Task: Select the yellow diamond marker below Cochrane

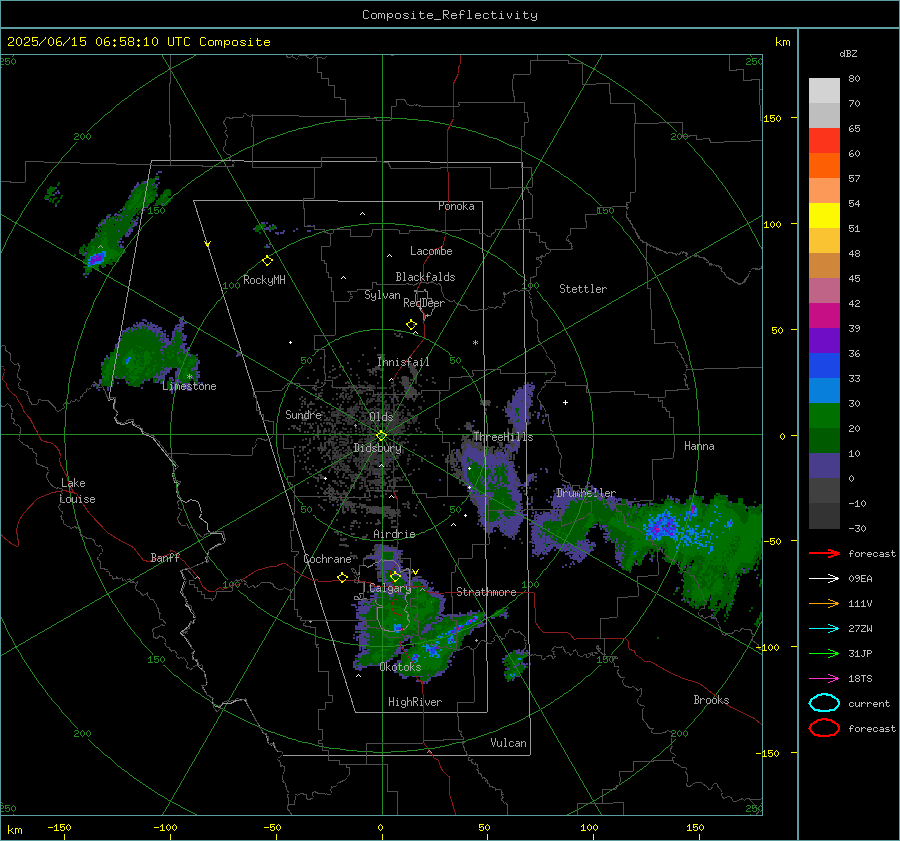Action: point(342,577)
